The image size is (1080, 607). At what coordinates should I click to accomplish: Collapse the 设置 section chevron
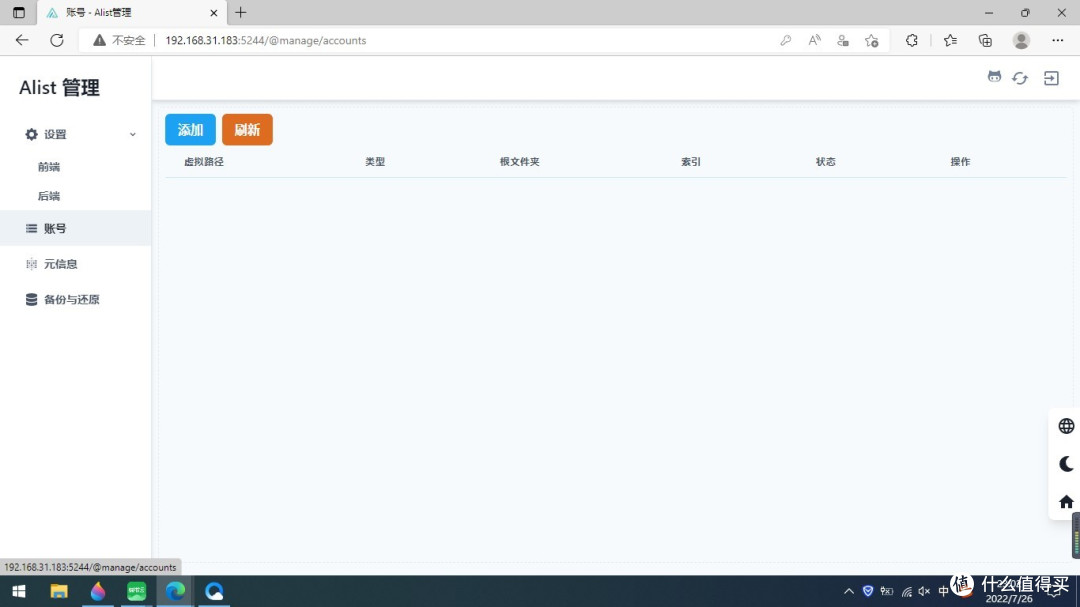click(x=131, y=133)
